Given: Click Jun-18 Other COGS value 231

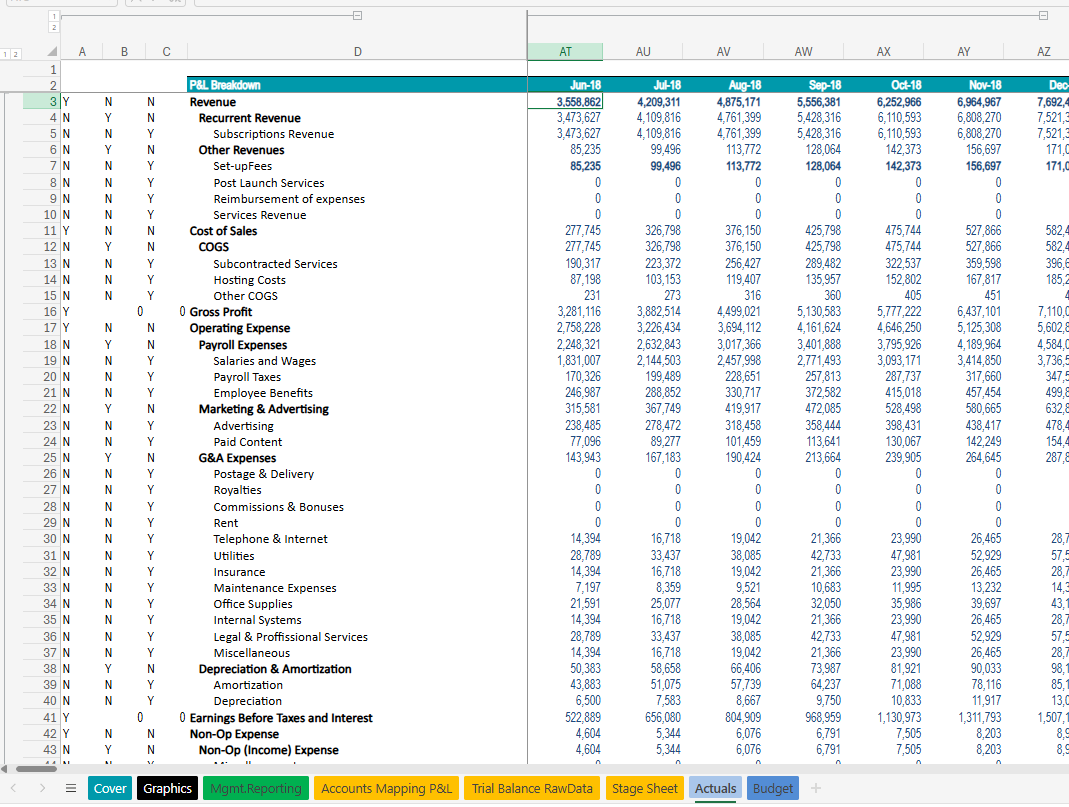Looking at the screenshot, I should (x=565, y=296).
